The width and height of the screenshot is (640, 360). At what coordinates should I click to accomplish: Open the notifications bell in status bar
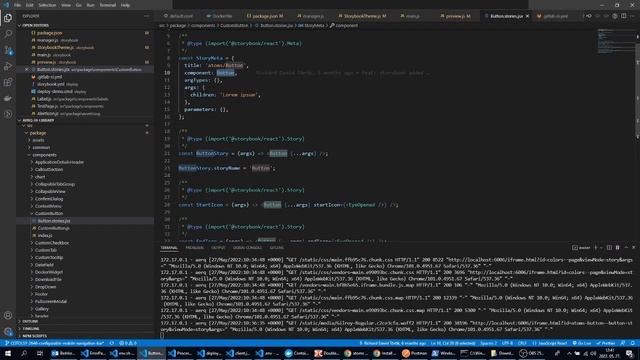[632, 343]
